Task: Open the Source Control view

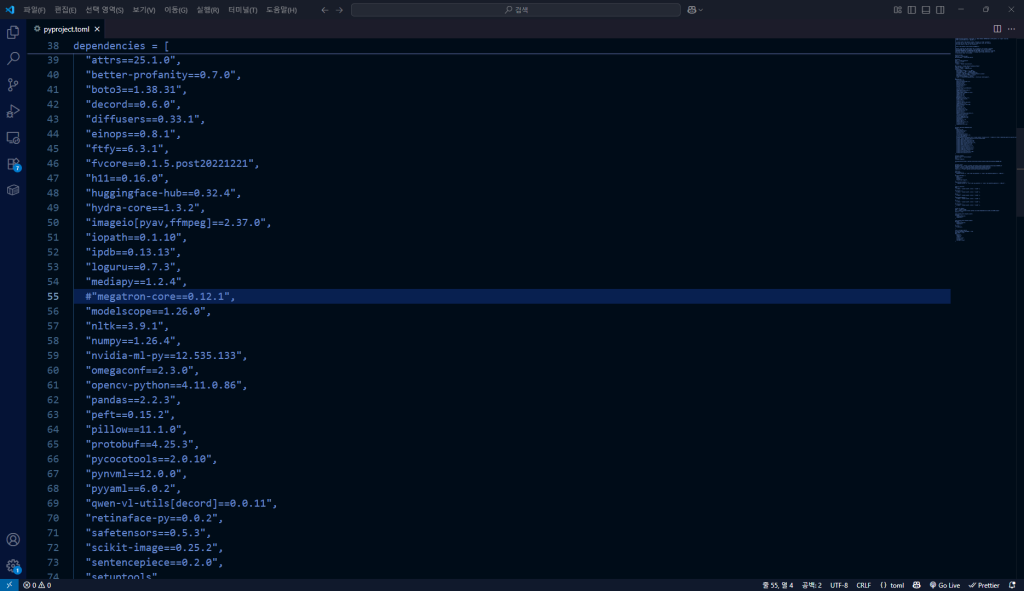Action: click(x=13, y=85)
